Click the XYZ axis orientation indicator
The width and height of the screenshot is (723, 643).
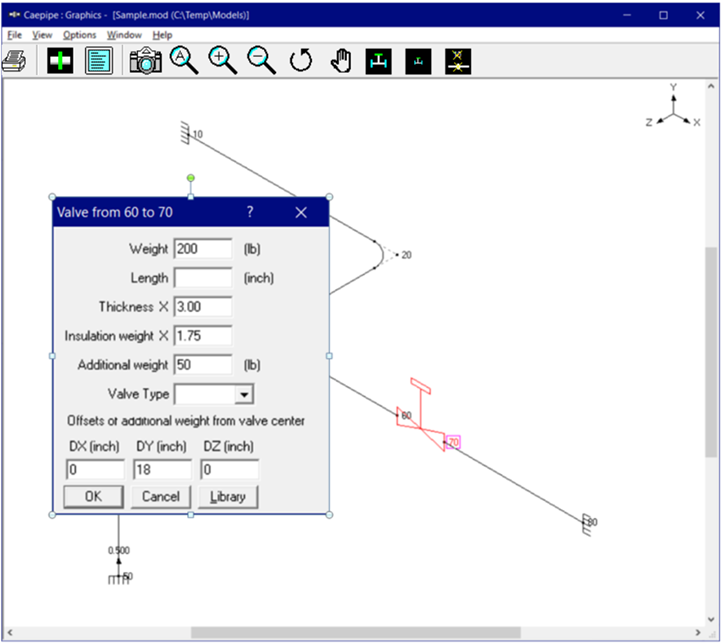674,106
